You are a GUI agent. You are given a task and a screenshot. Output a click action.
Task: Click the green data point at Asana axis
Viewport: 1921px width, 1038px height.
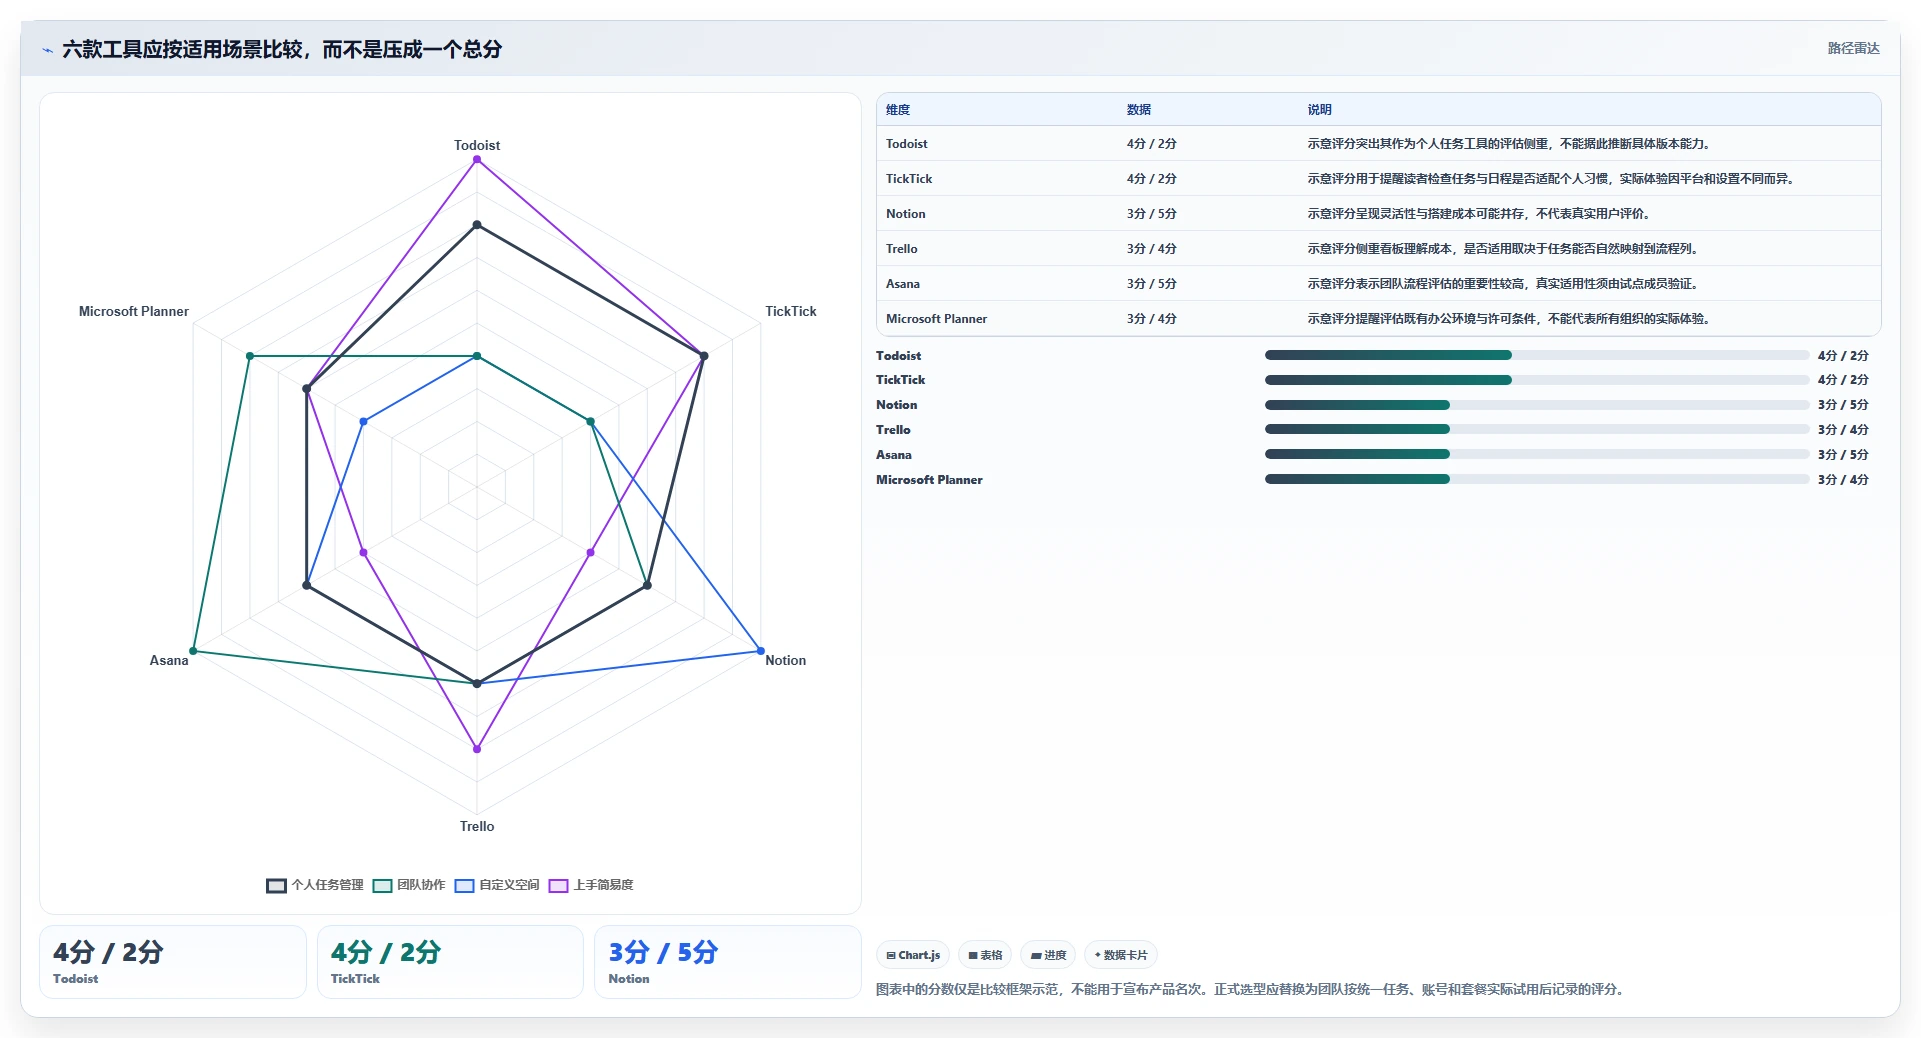click(x=193, y=651)
